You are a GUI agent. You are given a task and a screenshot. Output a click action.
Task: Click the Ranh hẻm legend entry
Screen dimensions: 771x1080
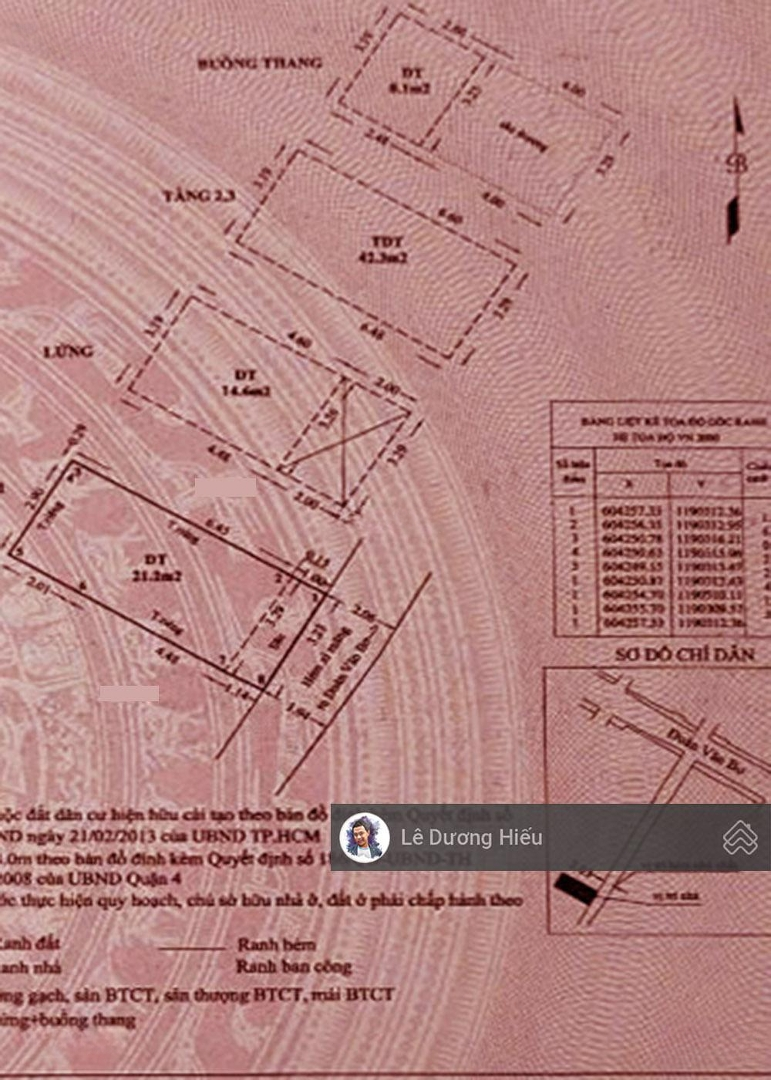276,945
